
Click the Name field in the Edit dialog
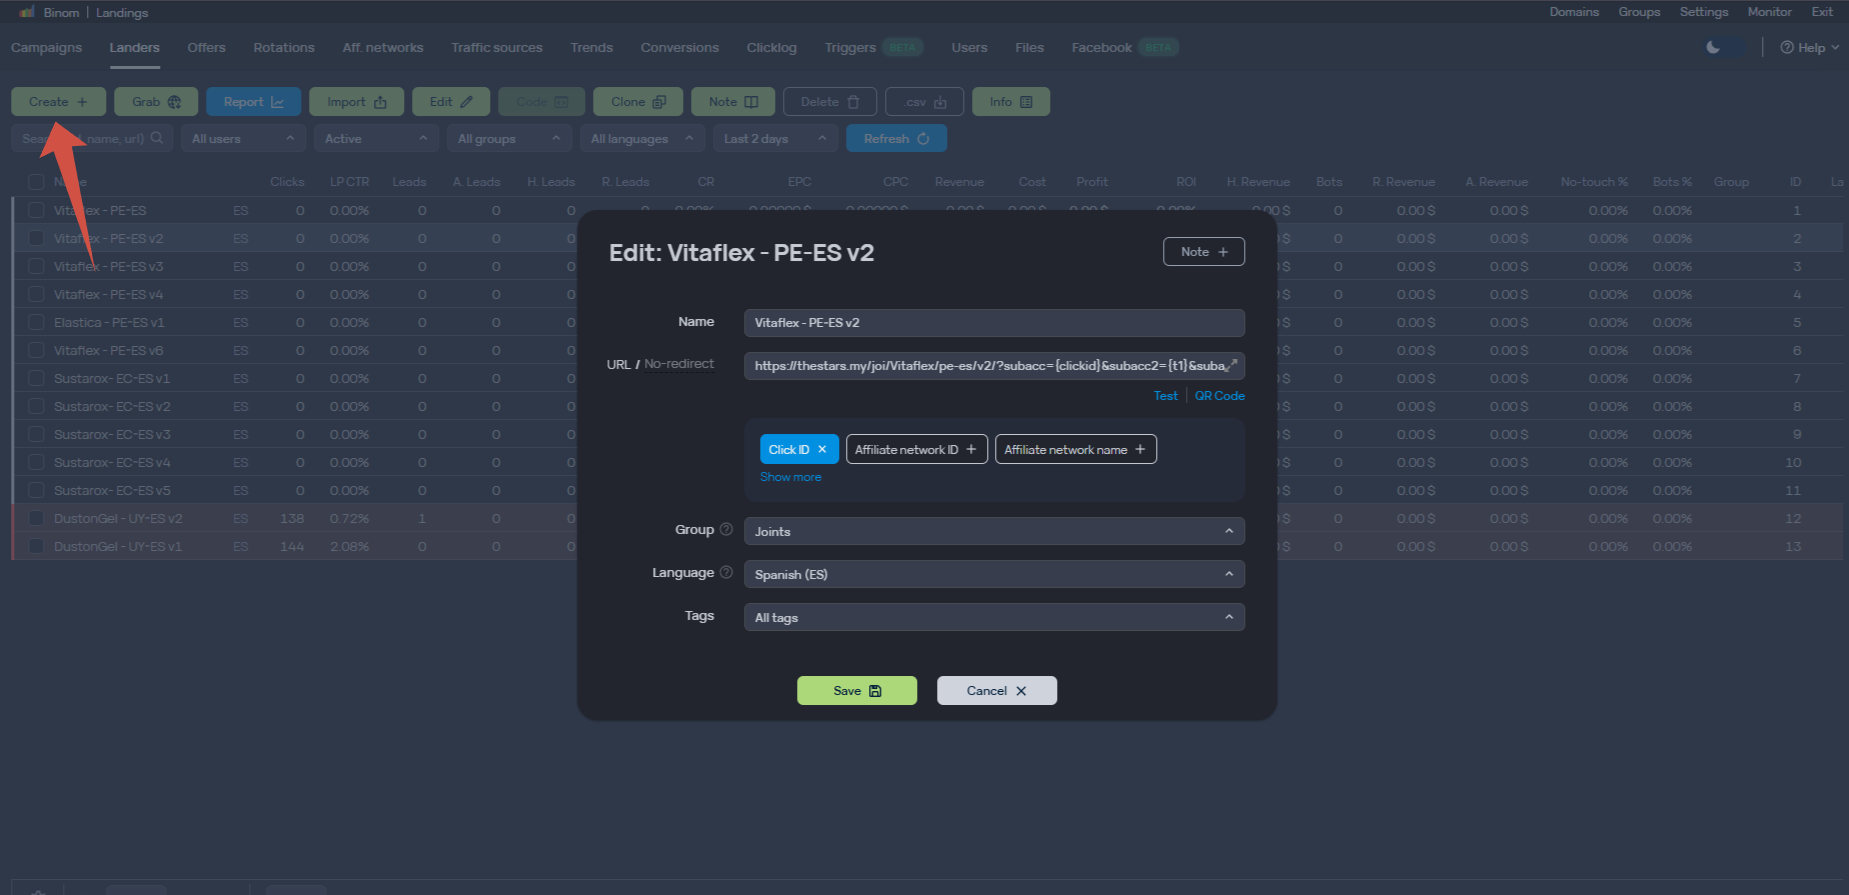994,322
